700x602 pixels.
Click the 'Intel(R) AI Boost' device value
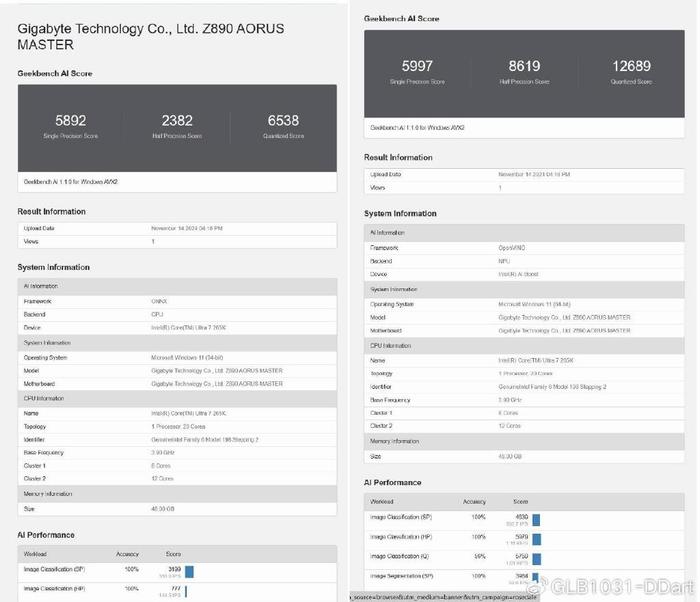point(518,274)
